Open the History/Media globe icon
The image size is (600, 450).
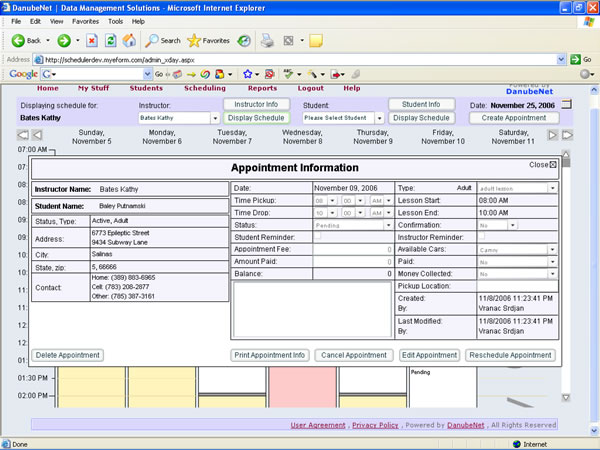pyautogui.click(x=244, y=41)
